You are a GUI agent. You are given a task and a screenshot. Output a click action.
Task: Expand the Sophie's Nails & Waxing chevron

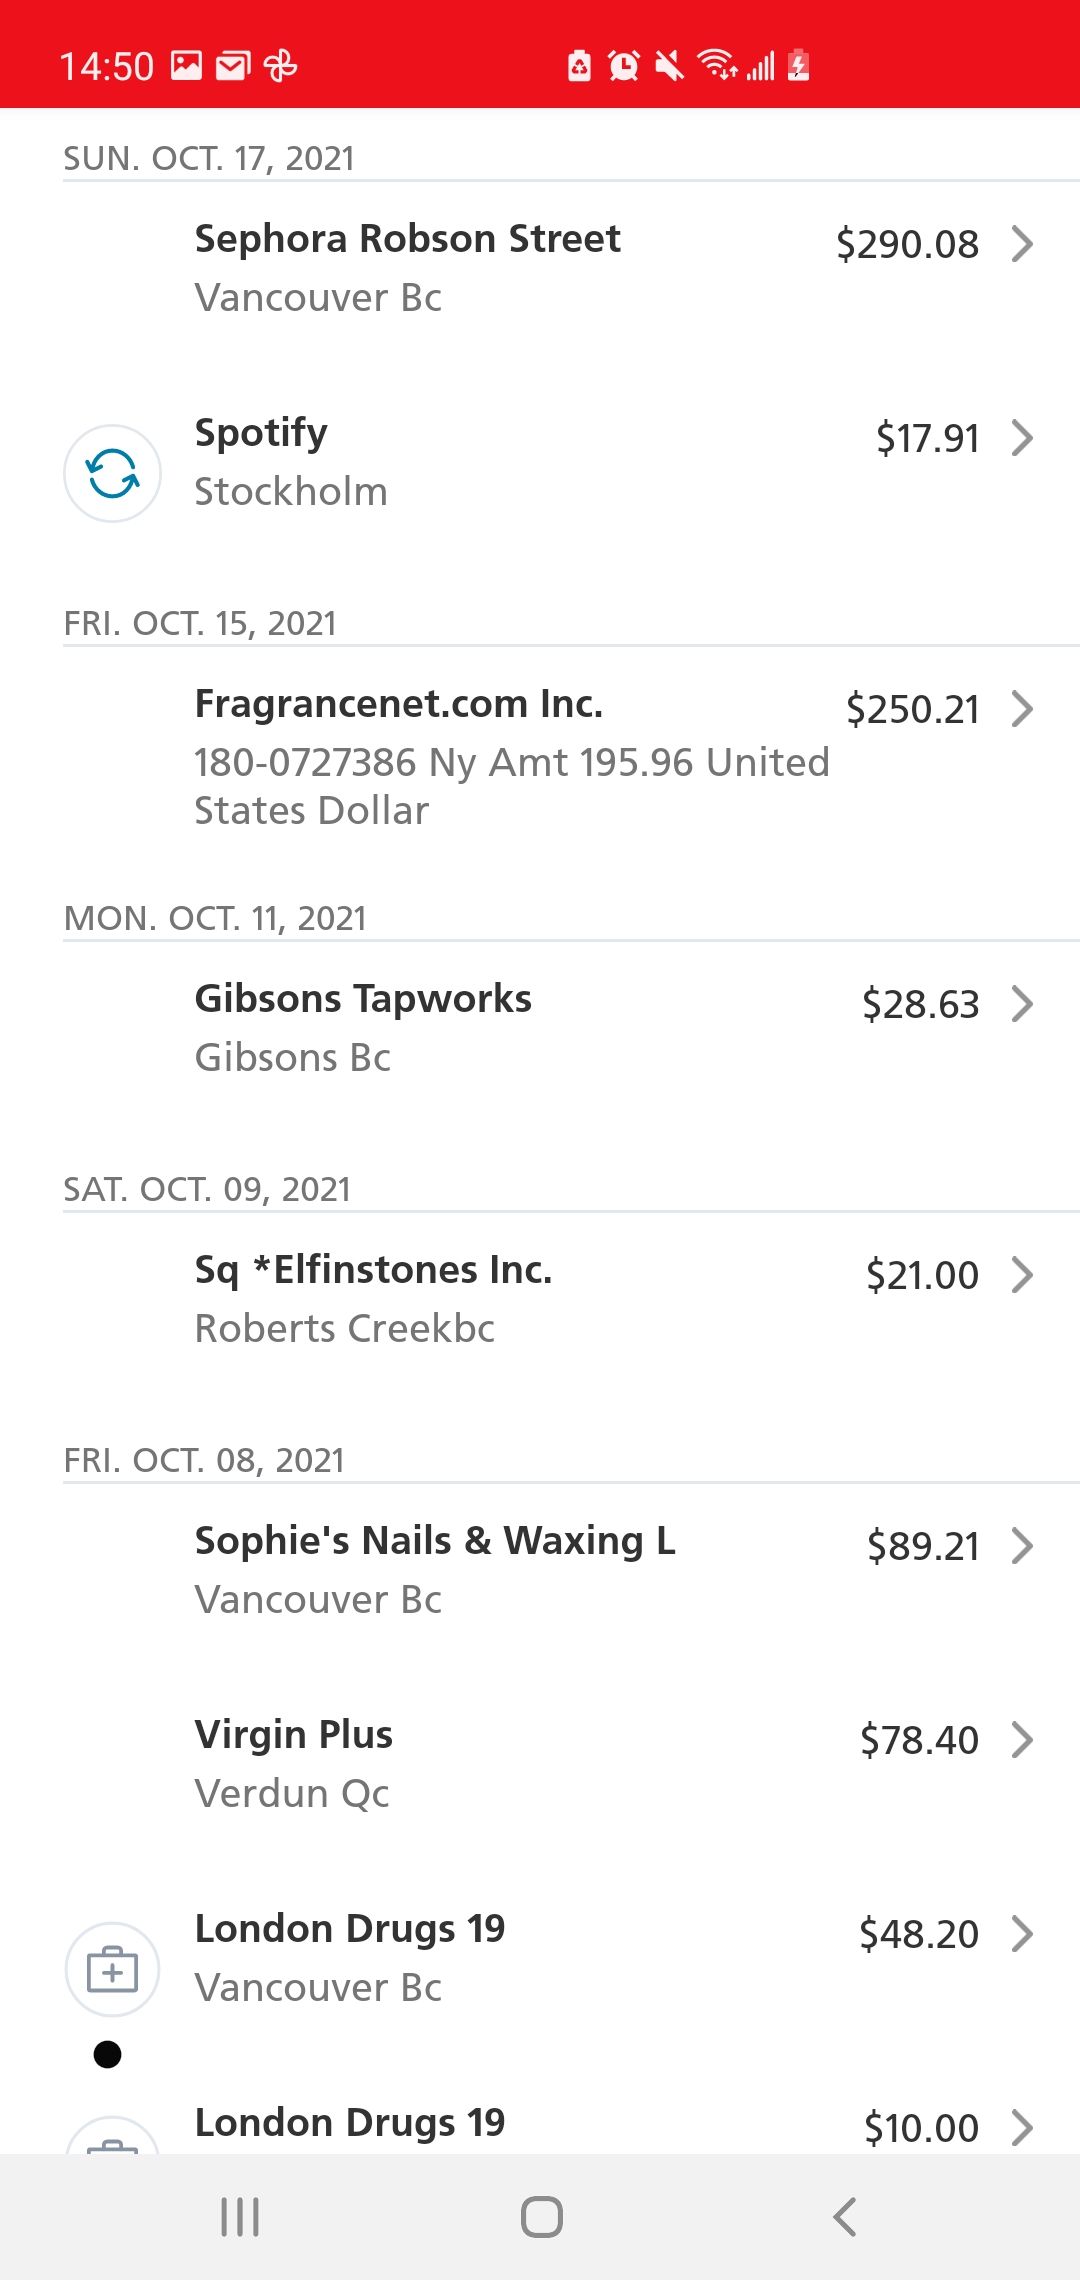coord(1022,1546)
